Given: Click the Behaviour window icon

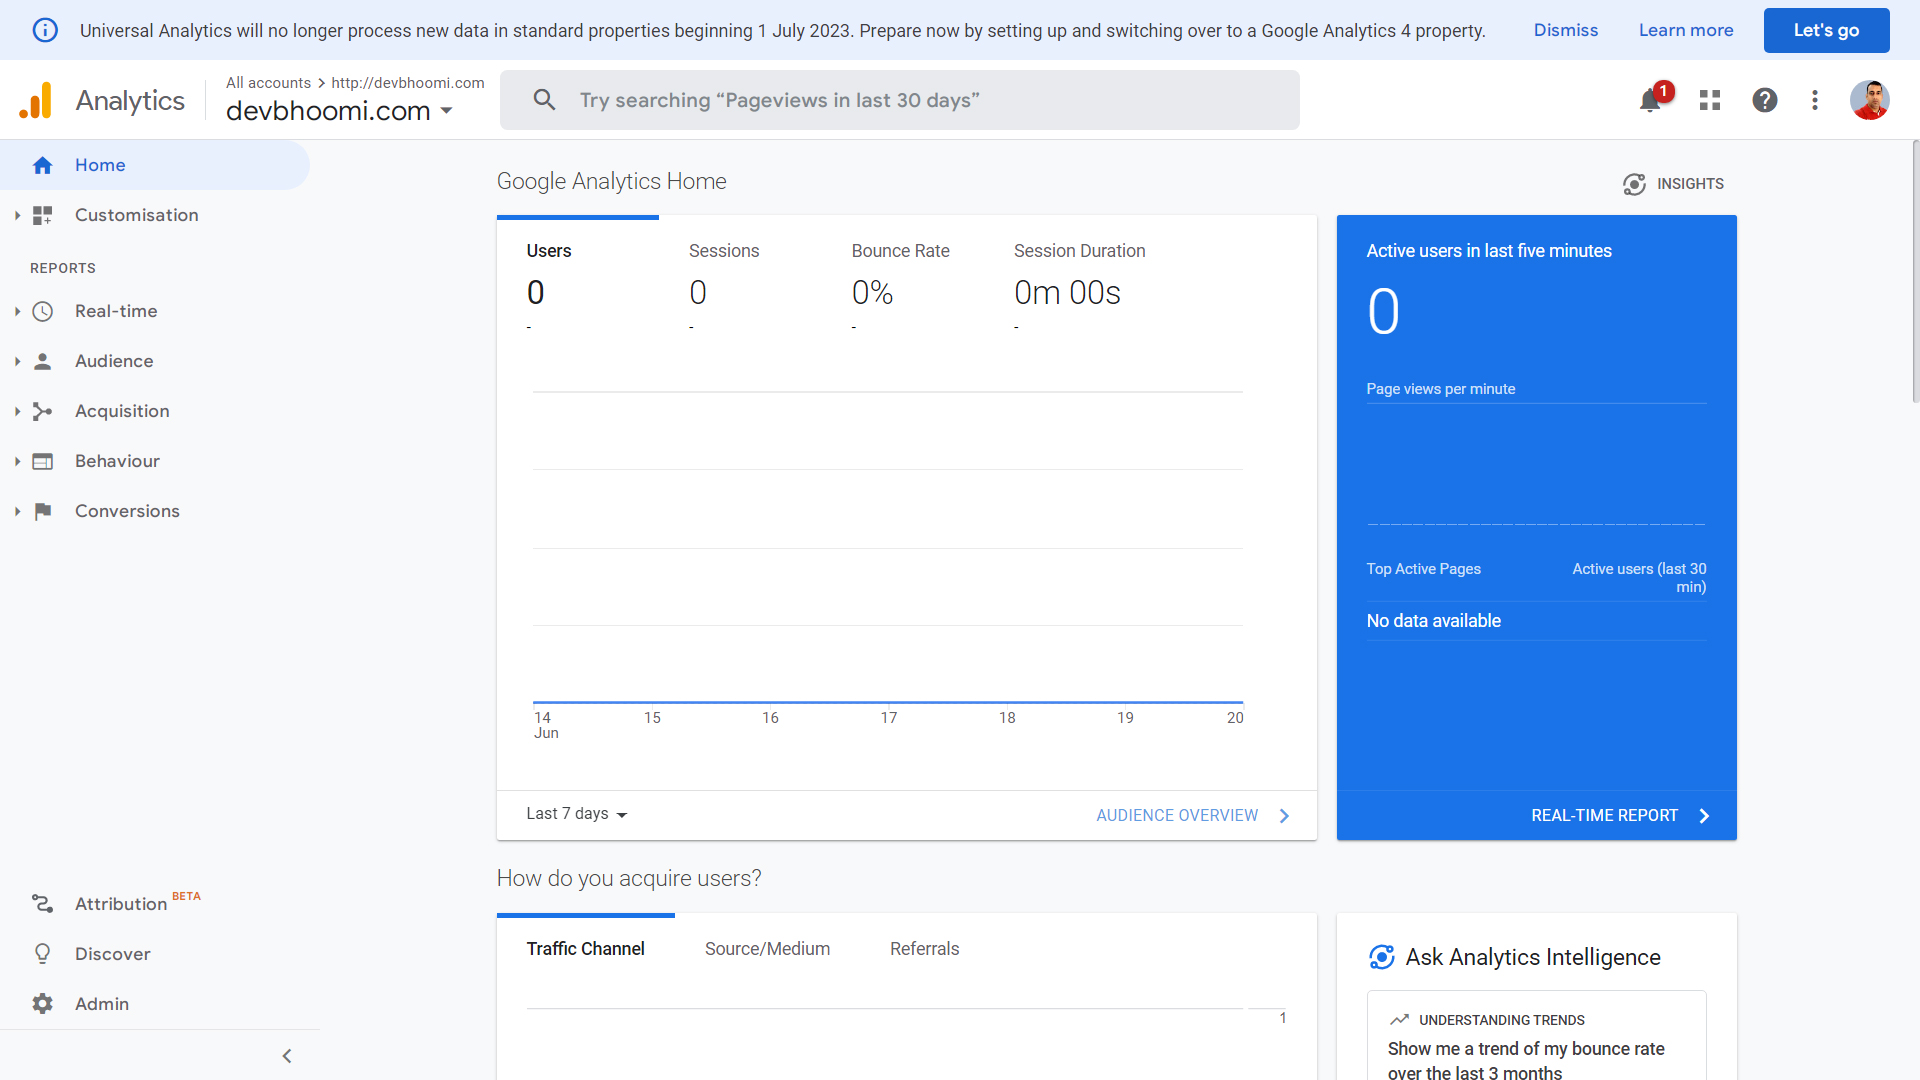Looking at the screenshot, I should (x=42, y=461).
